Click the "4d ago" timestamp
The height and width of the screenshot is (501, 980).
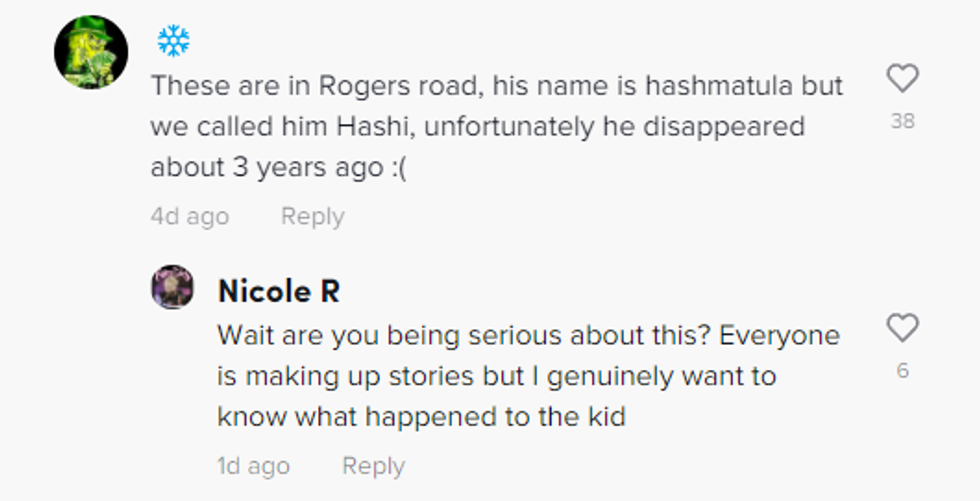[189, 216]
